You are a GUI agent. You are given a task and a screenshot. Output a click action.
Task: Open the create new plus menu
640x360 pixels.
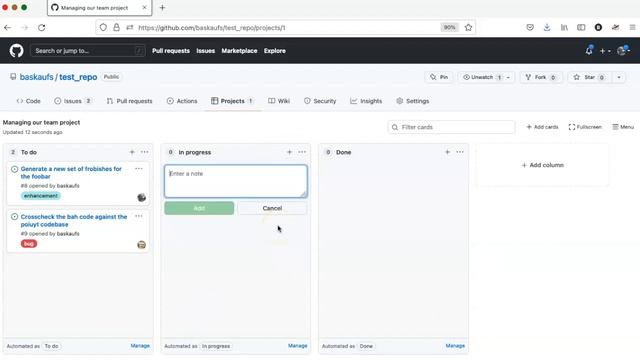coord(605,51)
